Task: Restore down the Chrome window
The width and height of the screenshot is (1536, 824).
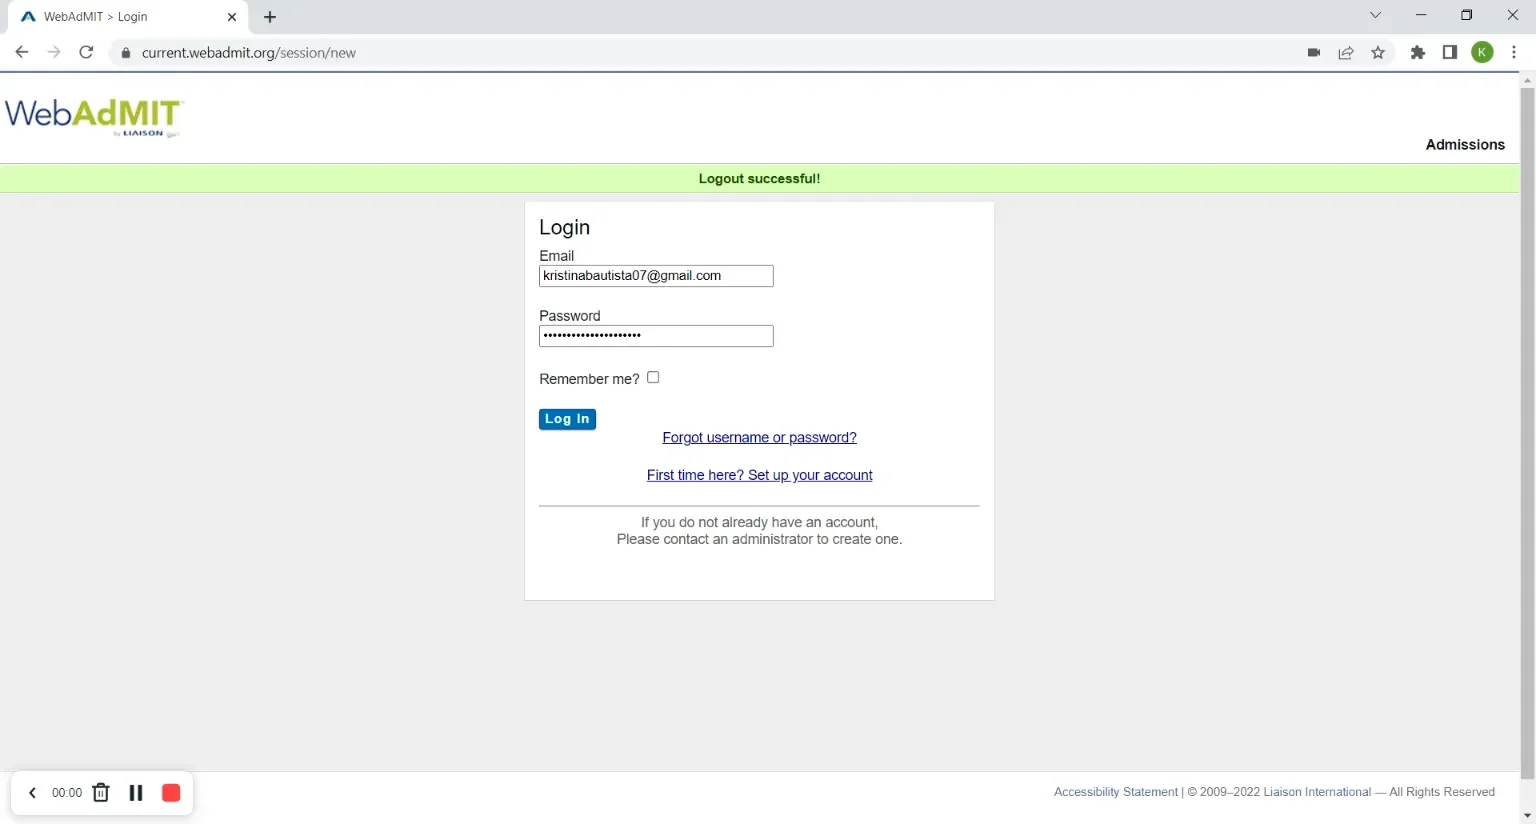Action: pyautogui.click(x=1467, y=15)
